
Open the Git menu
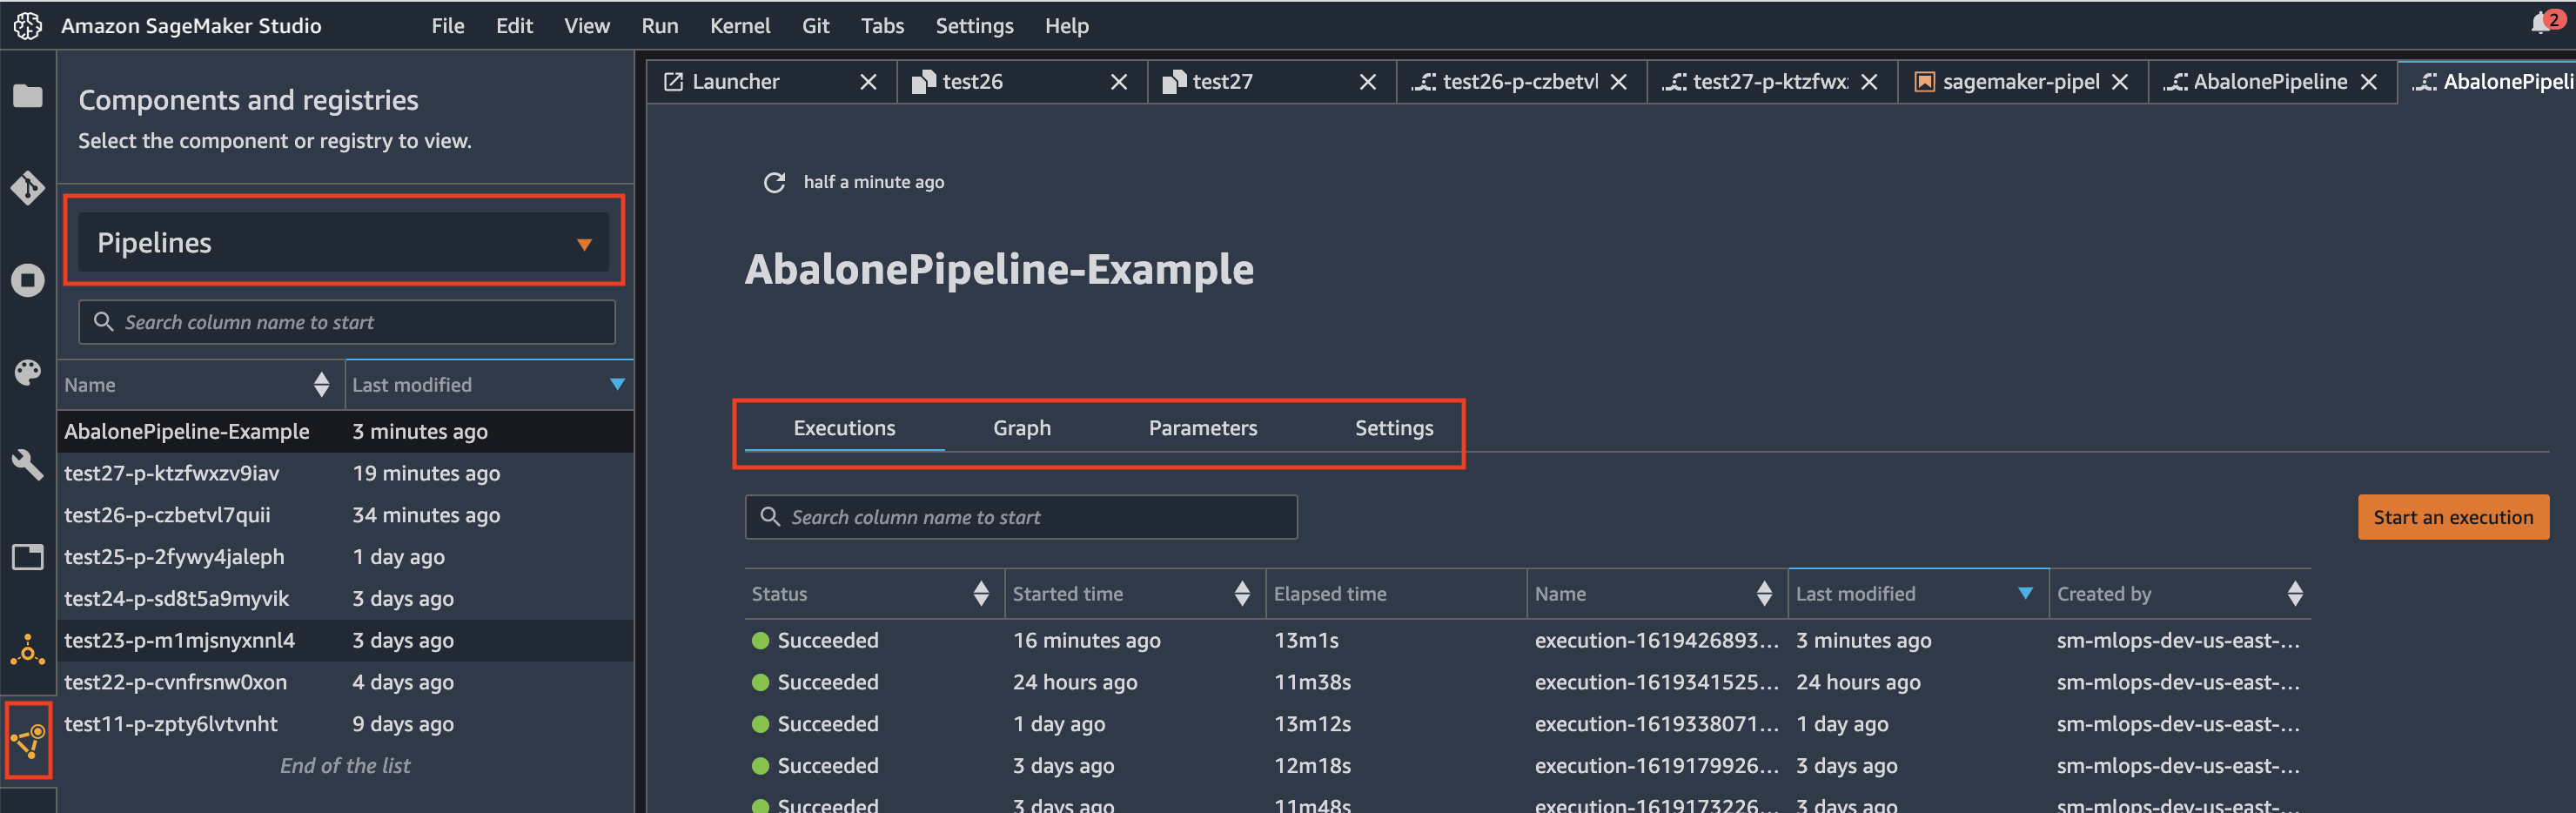816,26
